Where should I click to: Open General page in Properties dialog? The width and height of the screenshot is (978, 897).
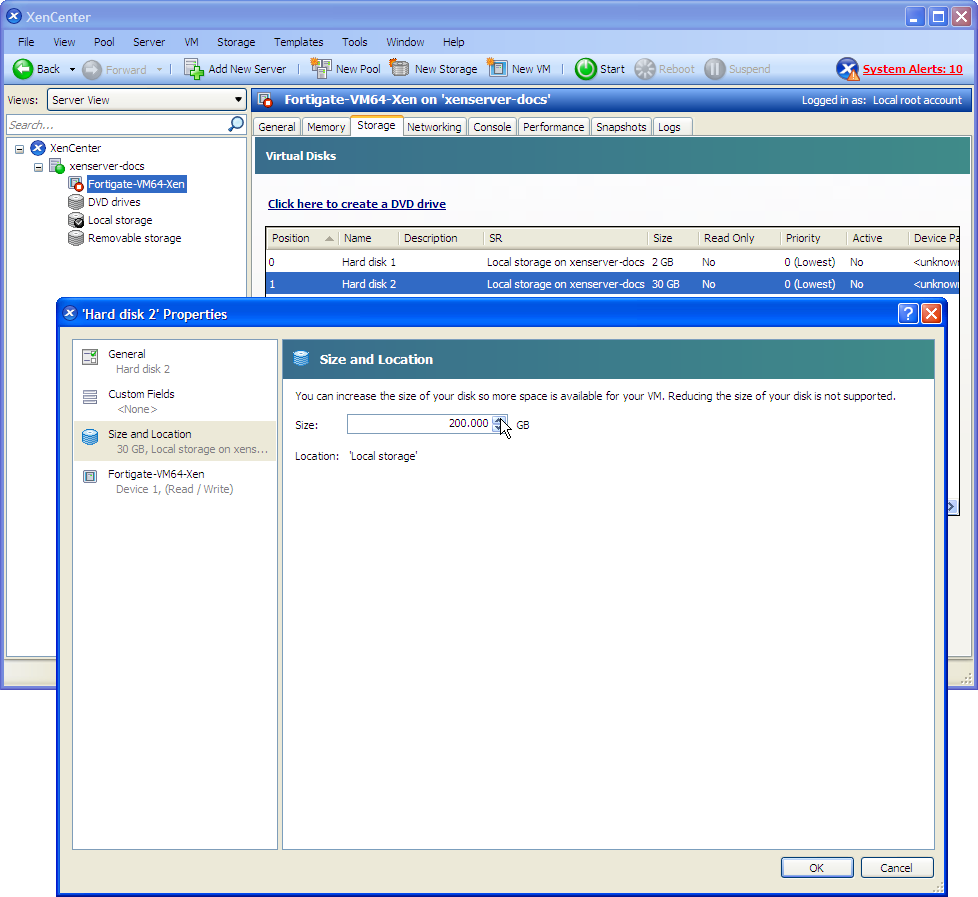(175, 361)
